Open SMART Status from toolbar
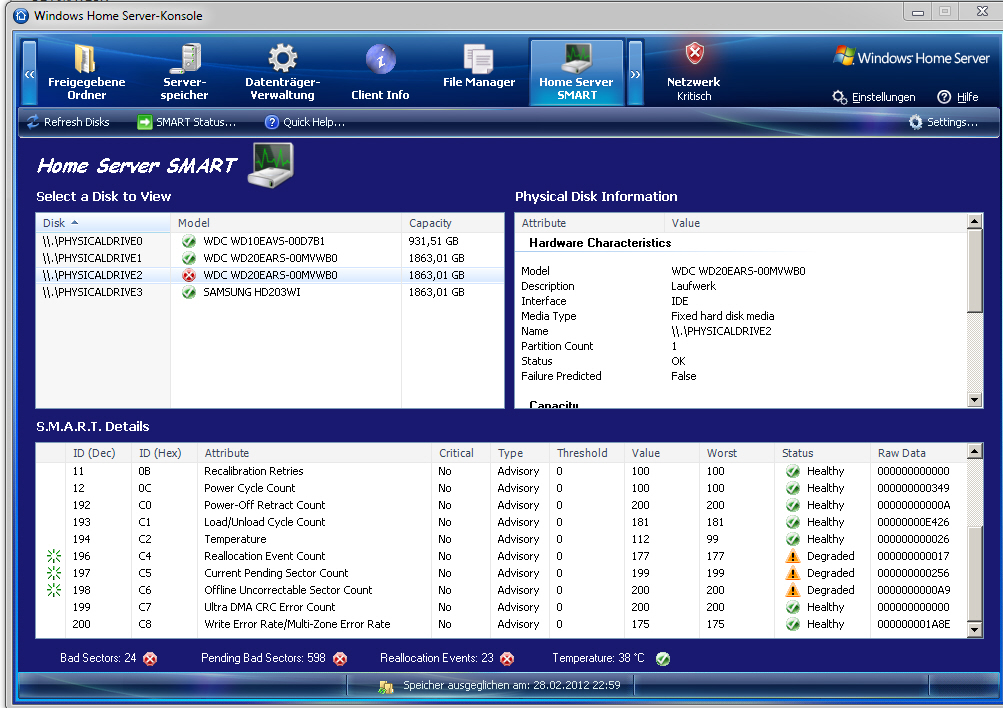Image resolution: width=1003 pixels, height=708 pixels. pos(187,122)
